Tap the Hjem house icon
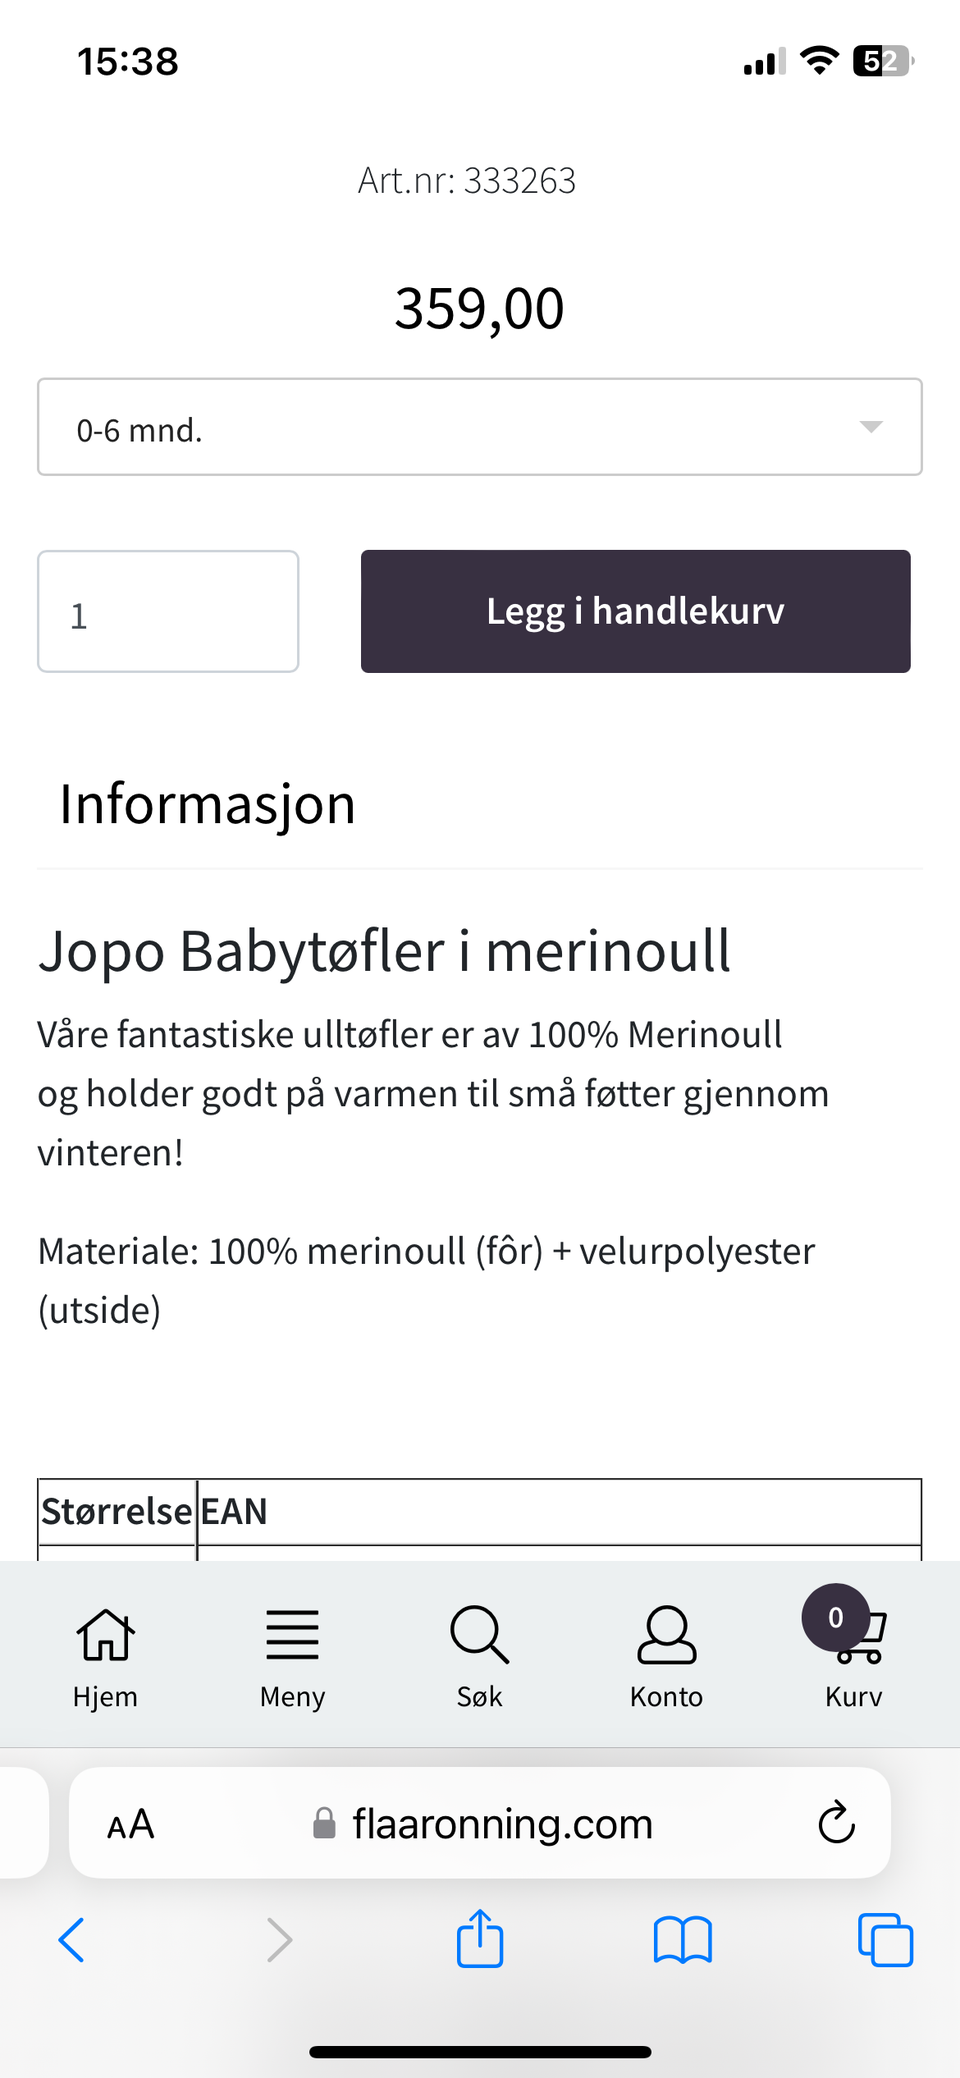 click(105, 1635)
